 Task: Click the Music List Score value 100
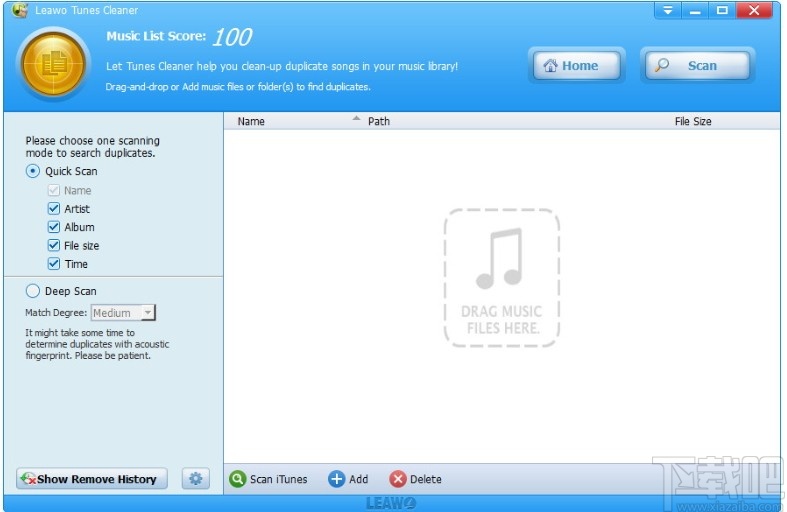pyautogui.click(x=232, y=37)
